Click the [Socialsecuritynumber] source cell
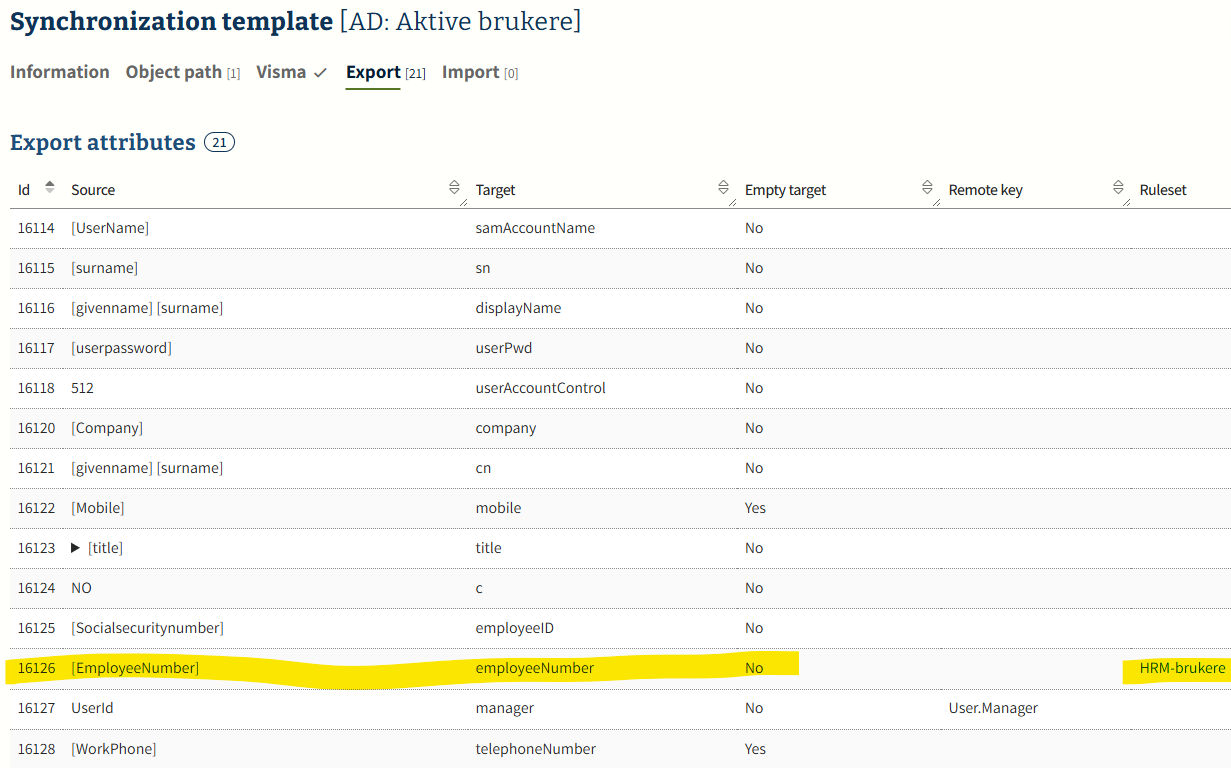The width and height of the screenshot is (1231, 768). click(147, 628)
